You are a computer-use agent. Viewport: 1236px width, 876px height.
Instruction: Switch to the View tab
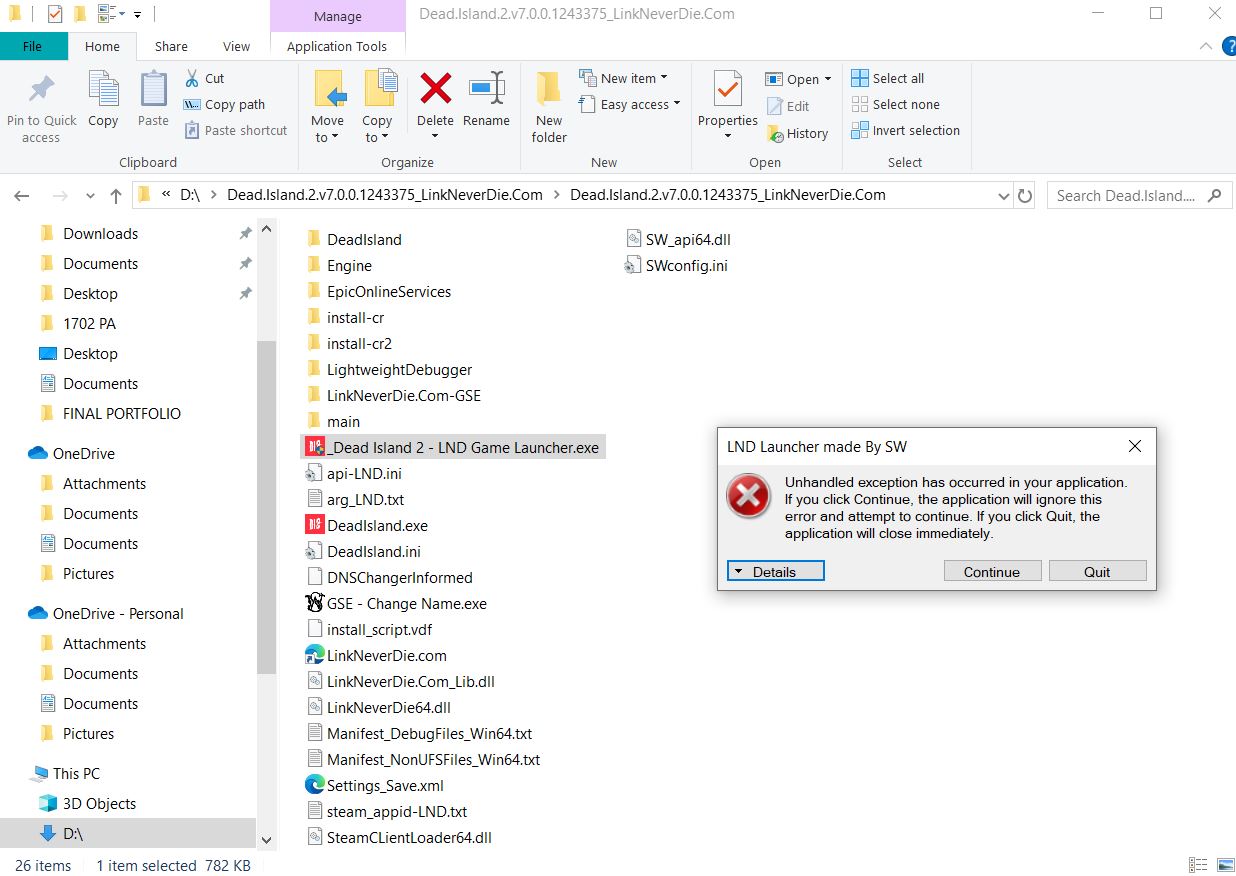(x=236, y=46)
